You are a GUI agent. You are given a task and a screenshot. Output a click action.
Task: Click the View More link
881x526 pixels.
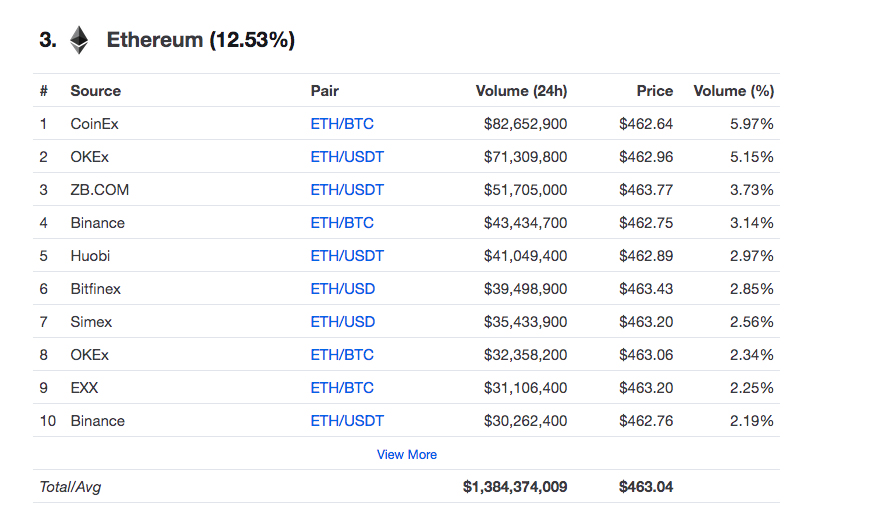coord(406,455)
